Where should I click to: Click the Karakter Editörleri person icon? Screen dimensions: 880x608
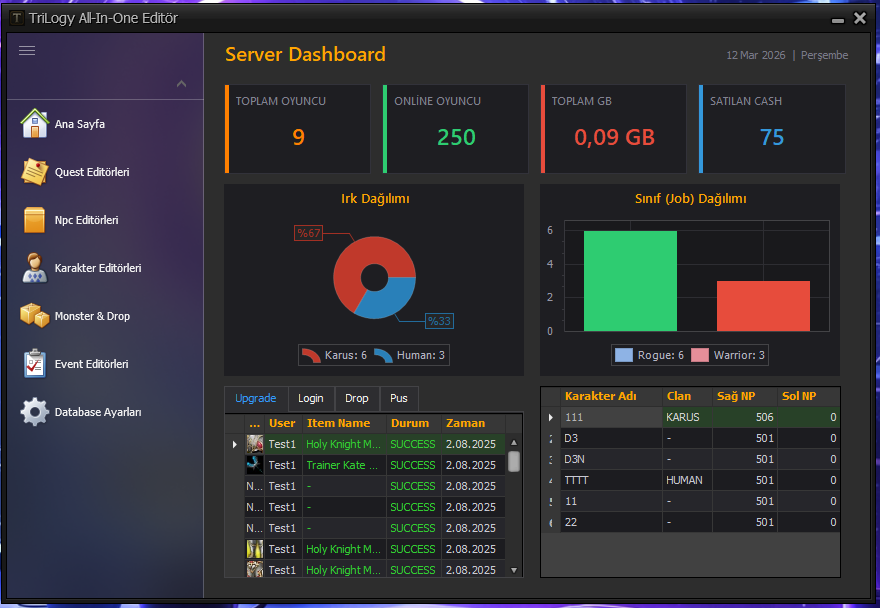pos(35,268)
